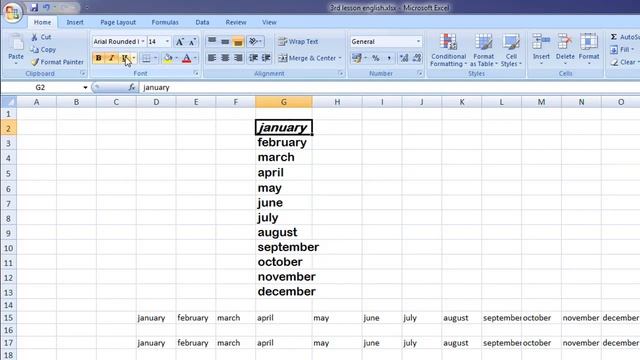Viewport: 640px width, 360px height.
Task: Increase the cell indent
Action: (x=266, y=58)
